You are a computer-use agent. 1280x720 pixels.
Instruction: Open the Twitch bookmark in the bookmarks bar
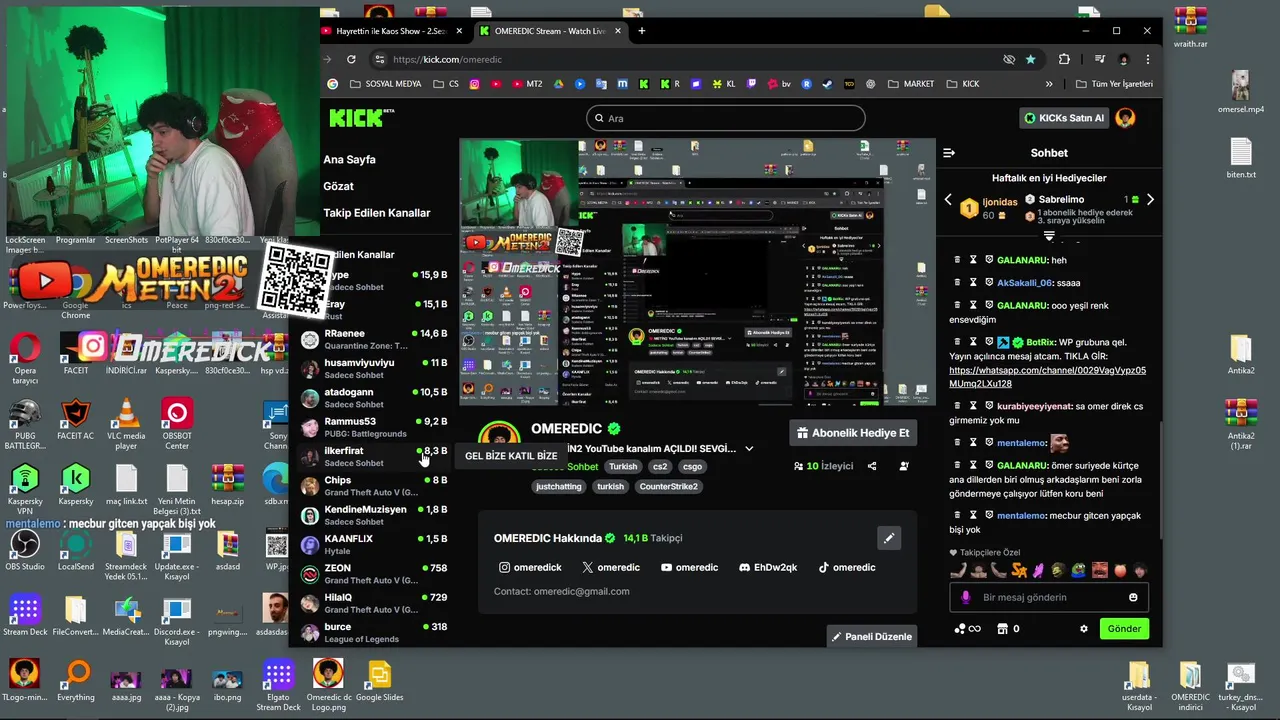751,84
